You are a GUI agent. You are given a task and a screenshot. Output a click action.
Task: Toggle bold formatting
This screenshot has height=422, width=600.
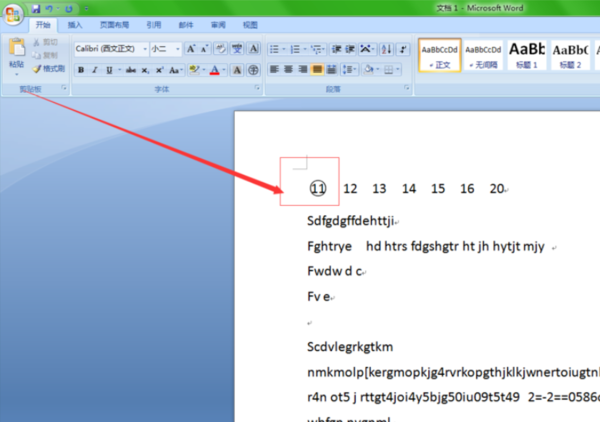(81, 70)
